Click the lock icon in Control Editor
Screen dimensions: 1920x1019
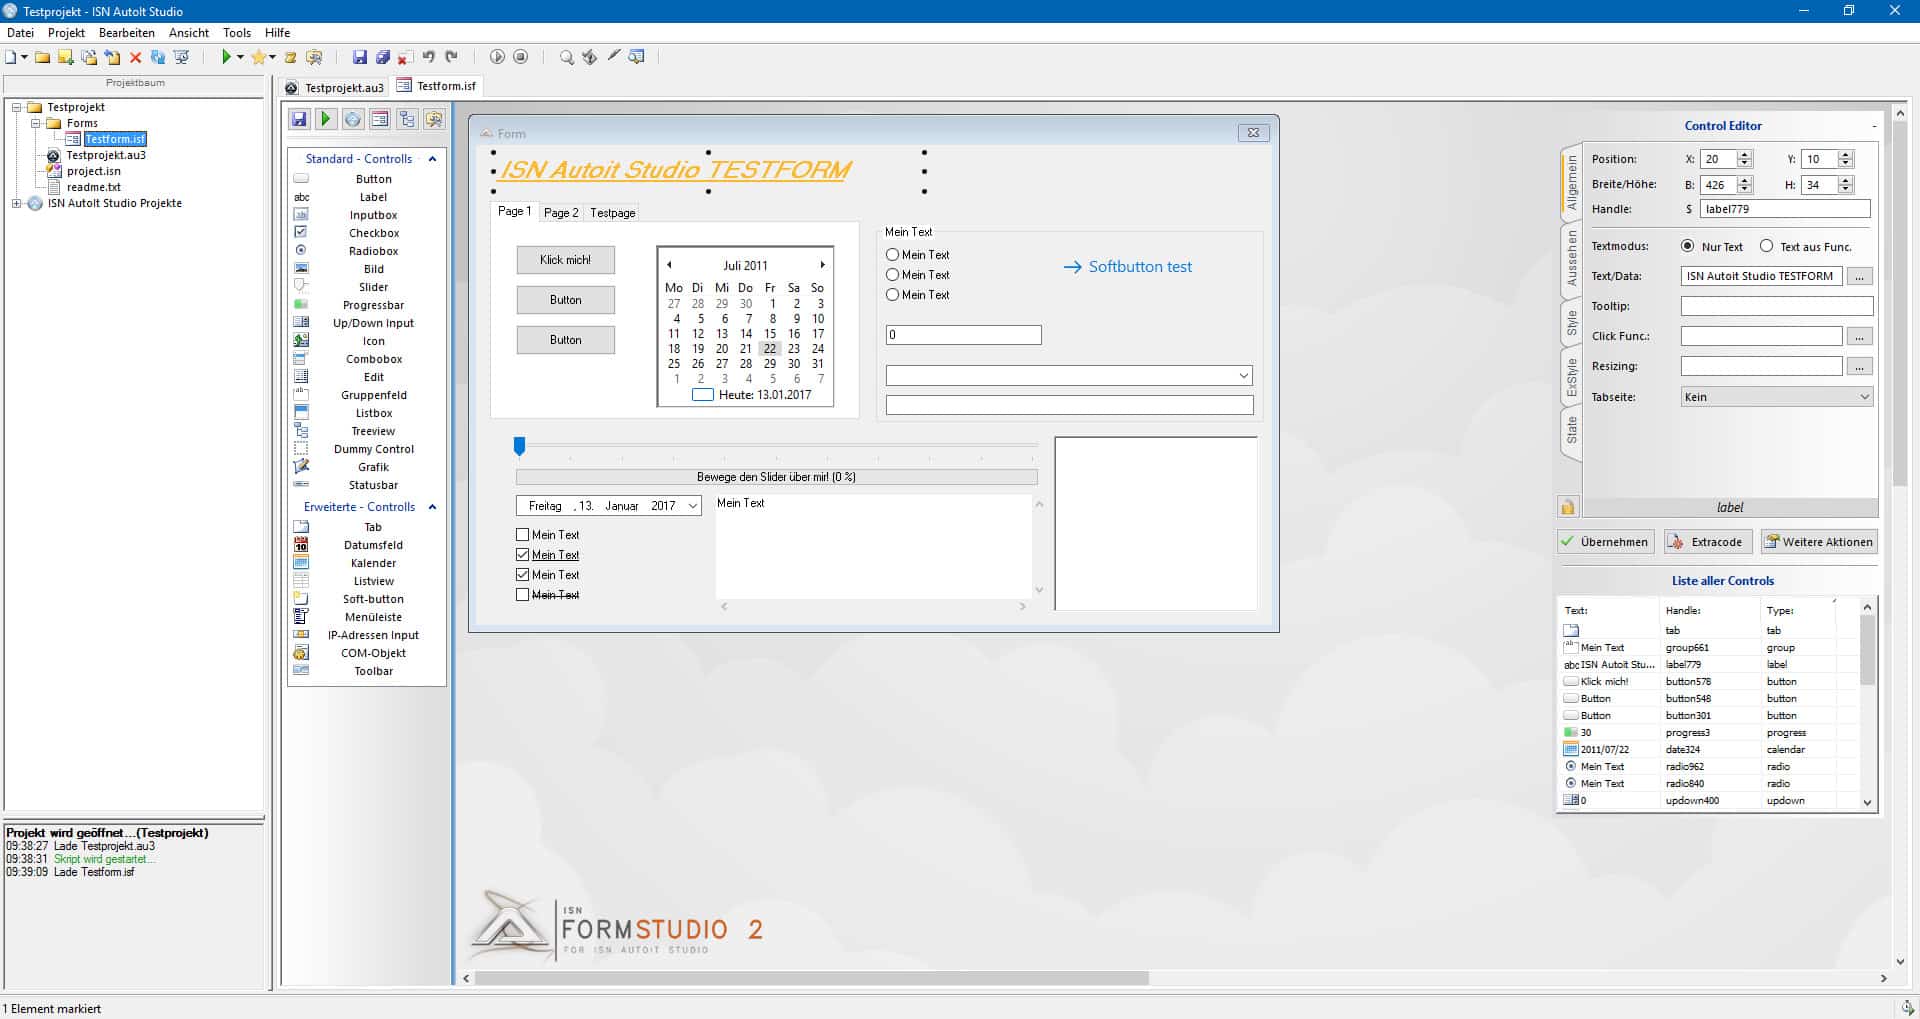click(x=1567, y=507)
